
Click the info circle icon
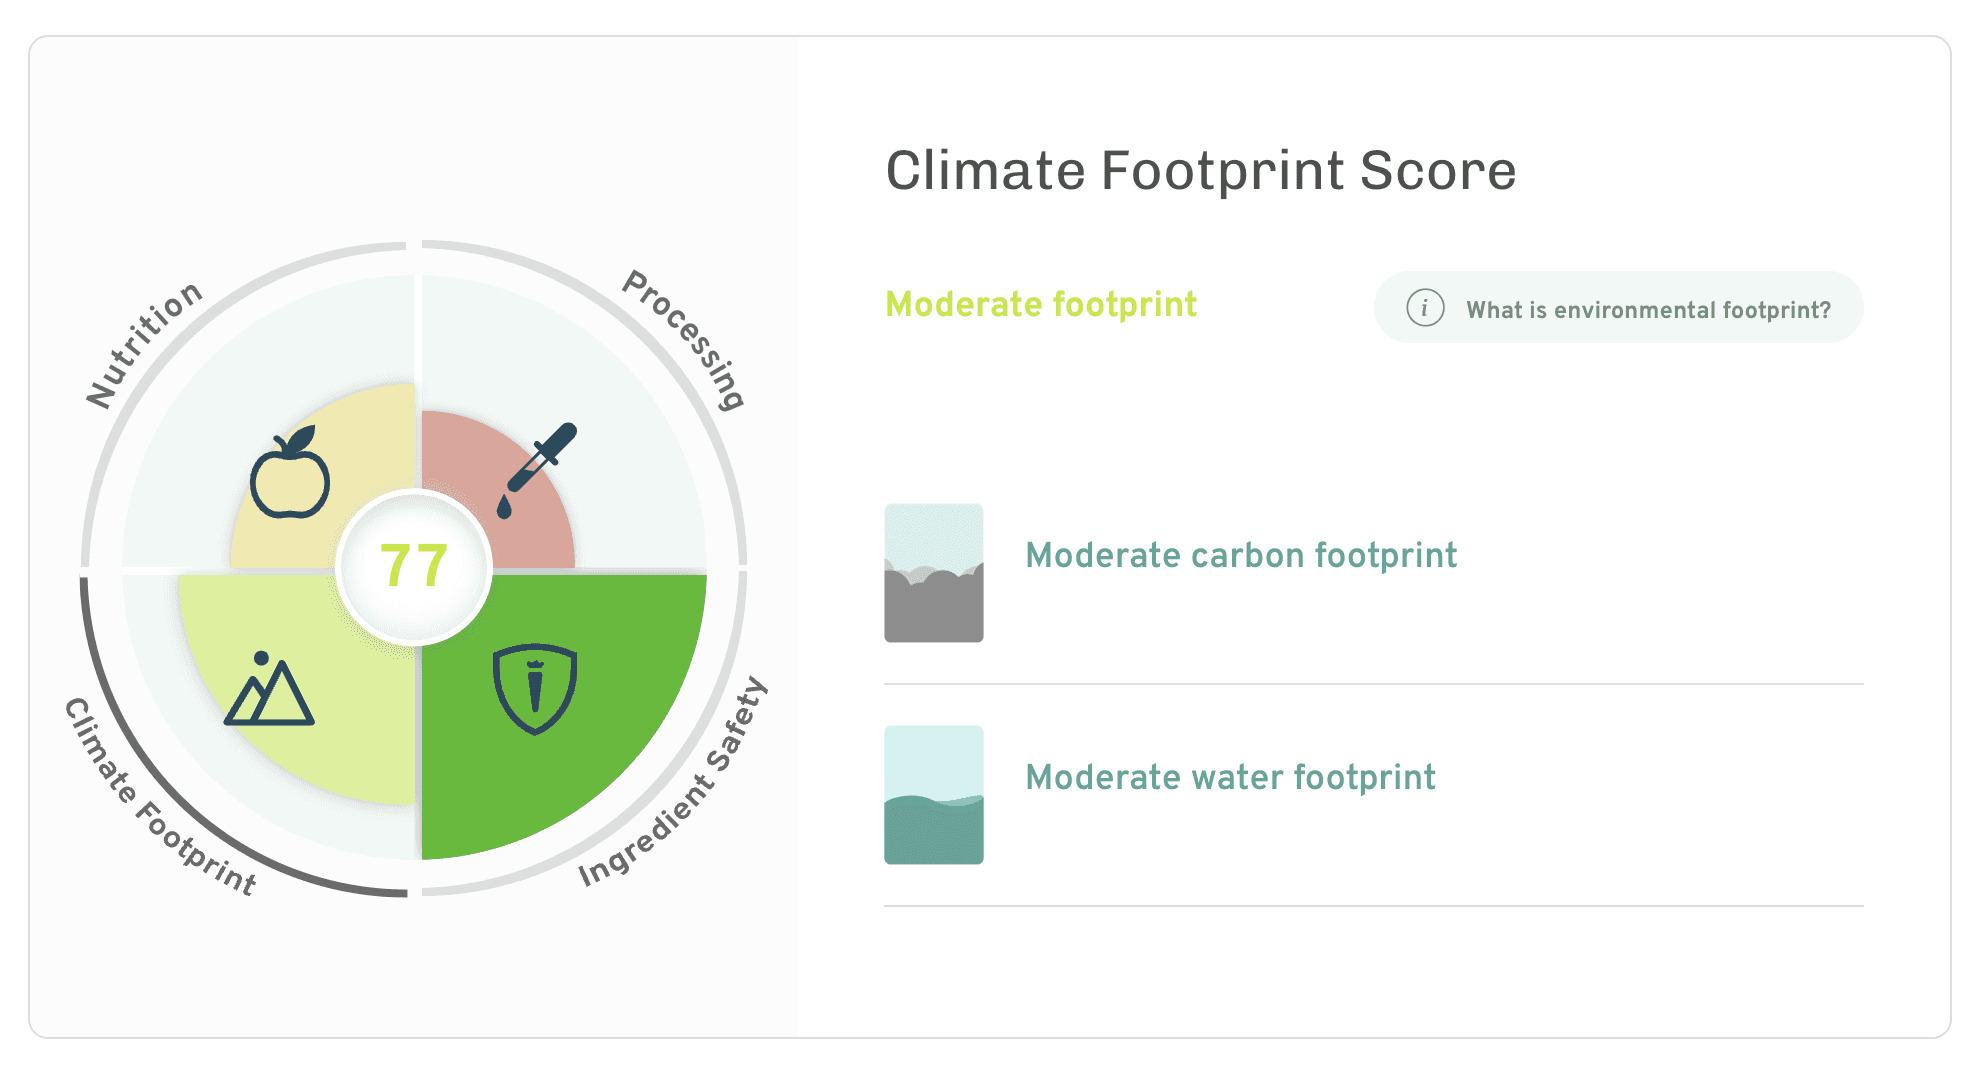1425,308
